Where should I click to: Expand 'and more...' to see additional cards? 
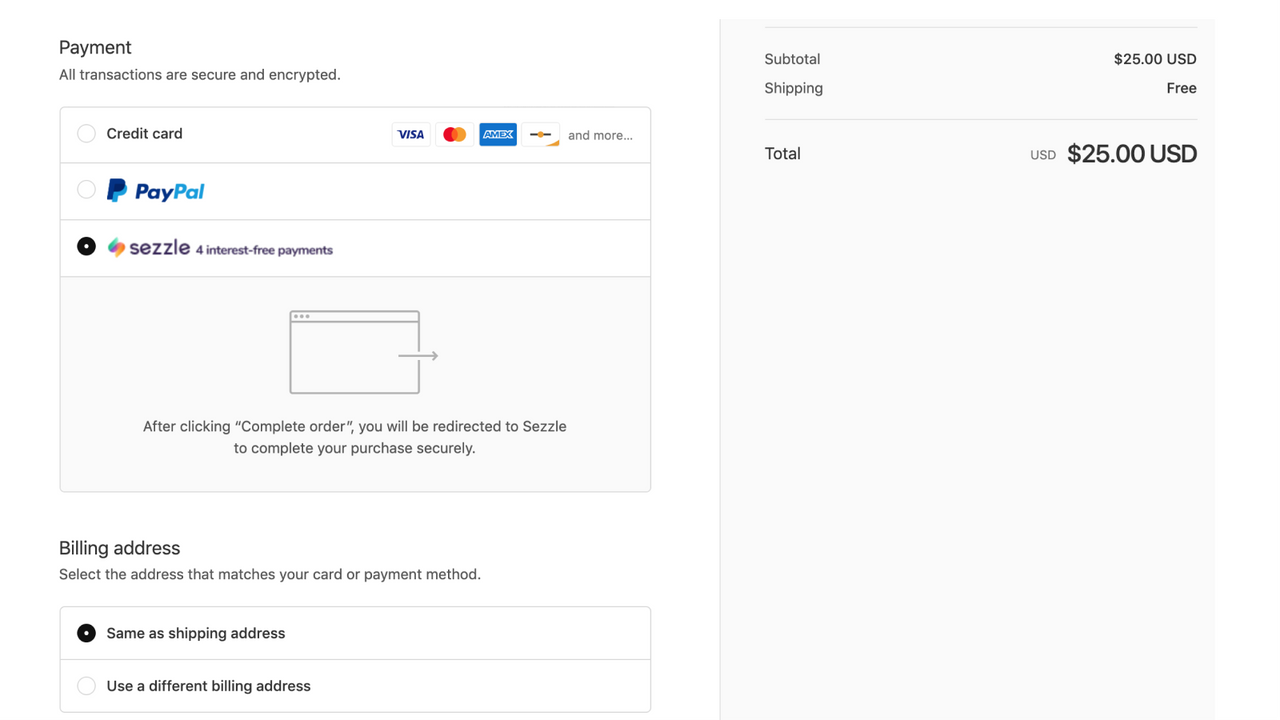600,135
